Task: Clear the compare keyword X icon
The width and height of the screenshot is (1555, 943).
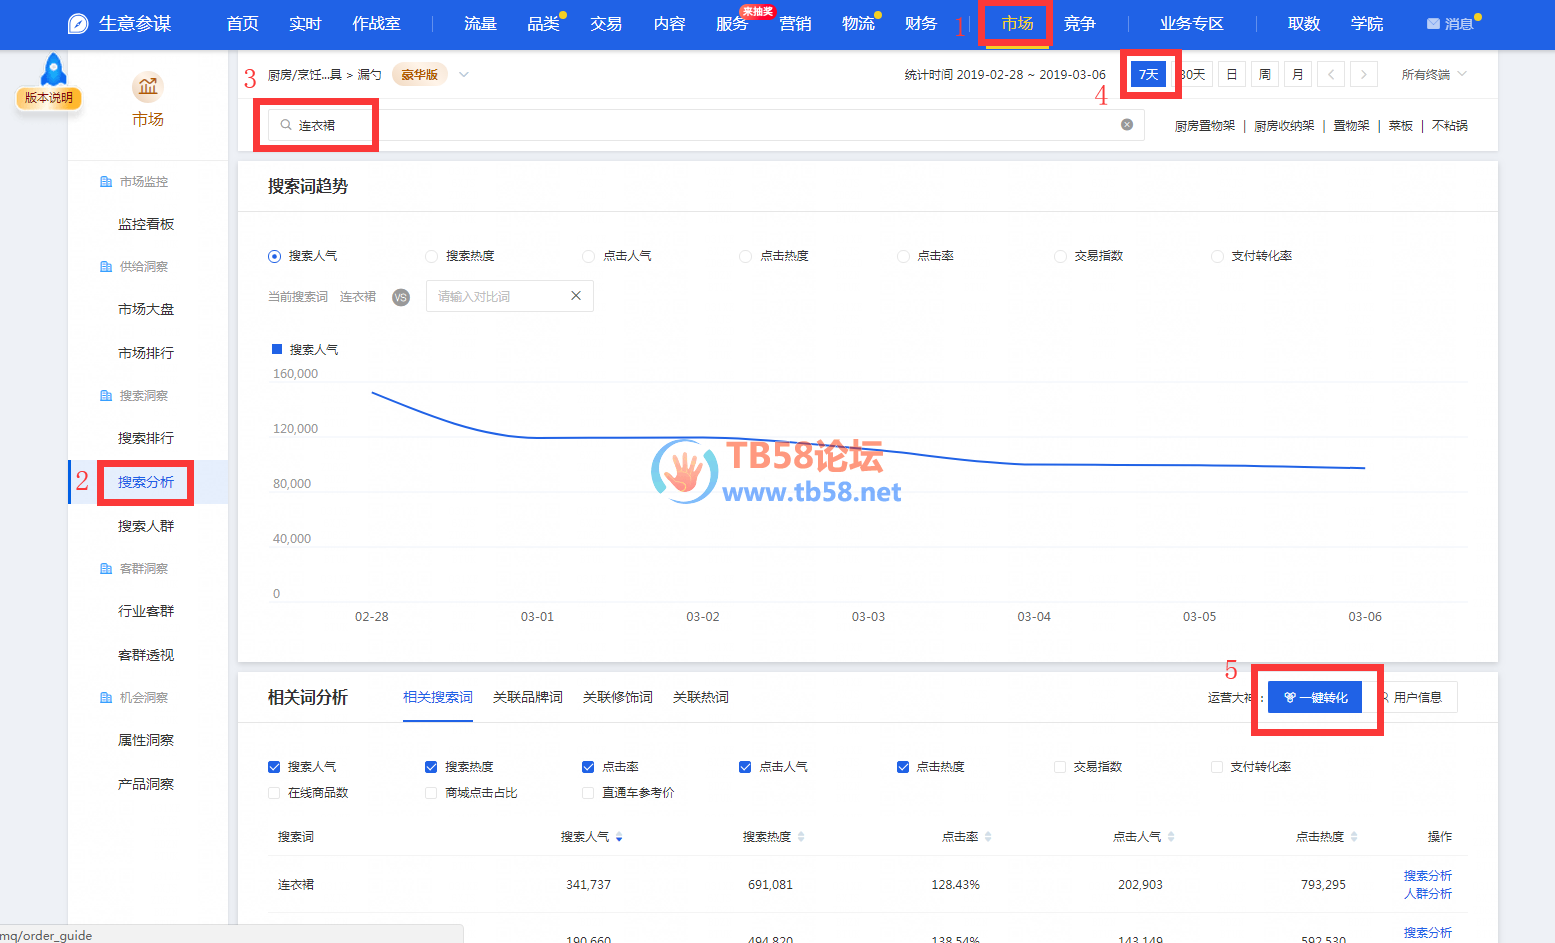Action: coord(576,296)
